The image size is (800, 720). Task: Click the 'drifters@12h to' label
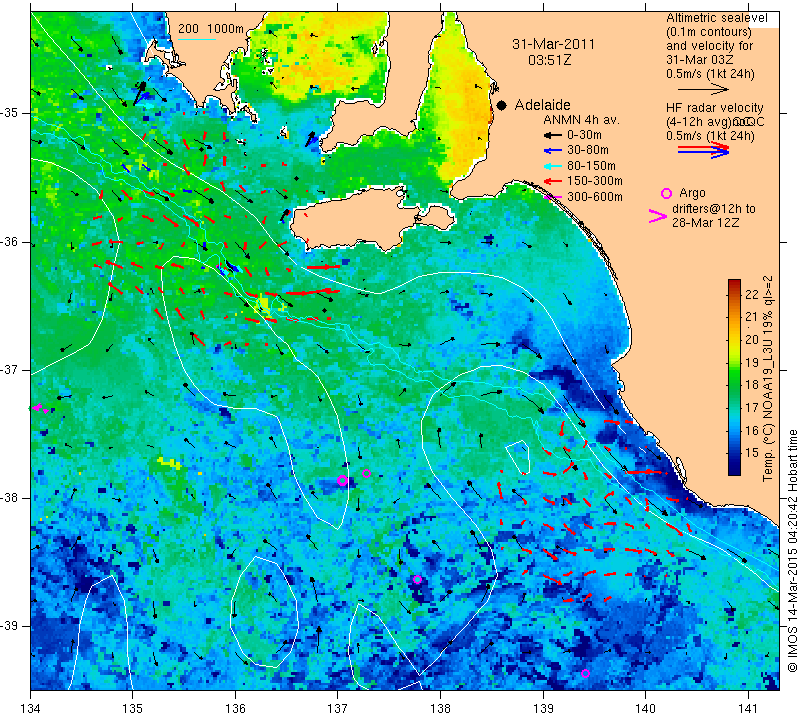coord(713,209)
